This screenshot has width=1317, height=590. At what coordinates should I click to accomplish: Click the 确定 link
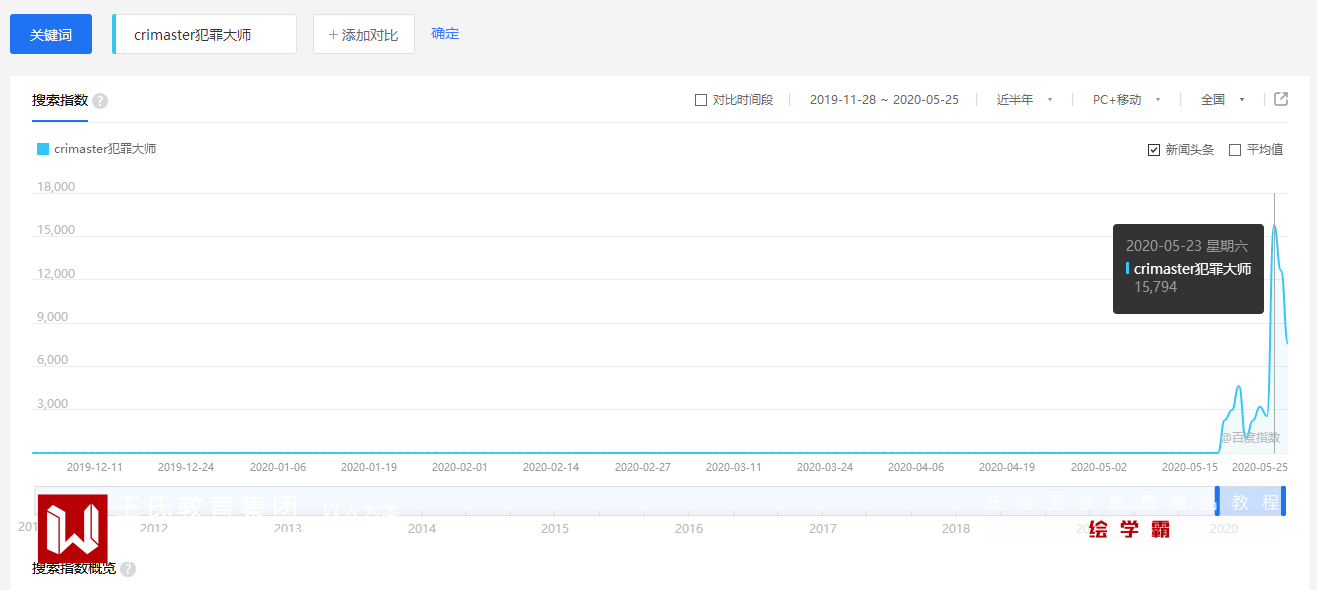pyautogui.click(x=445, y=33)
